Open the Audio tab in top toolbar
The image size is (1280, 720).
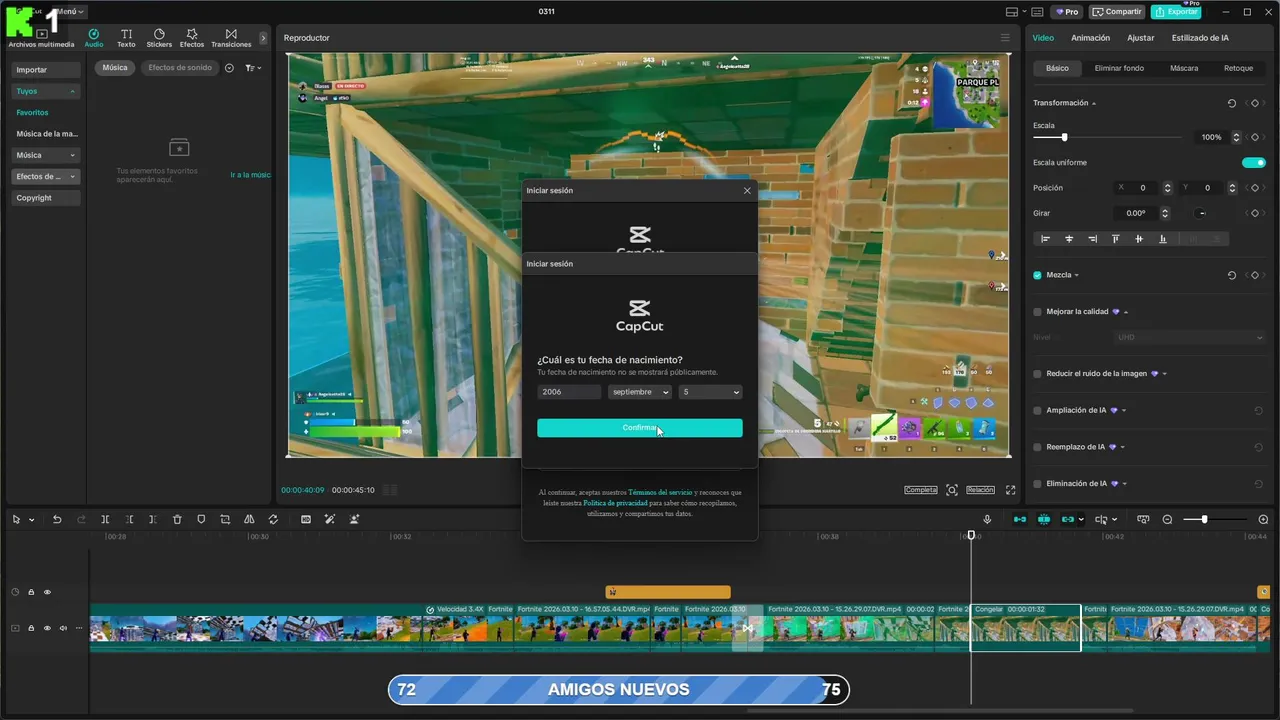pyautogui.click(x=94, y=38)
